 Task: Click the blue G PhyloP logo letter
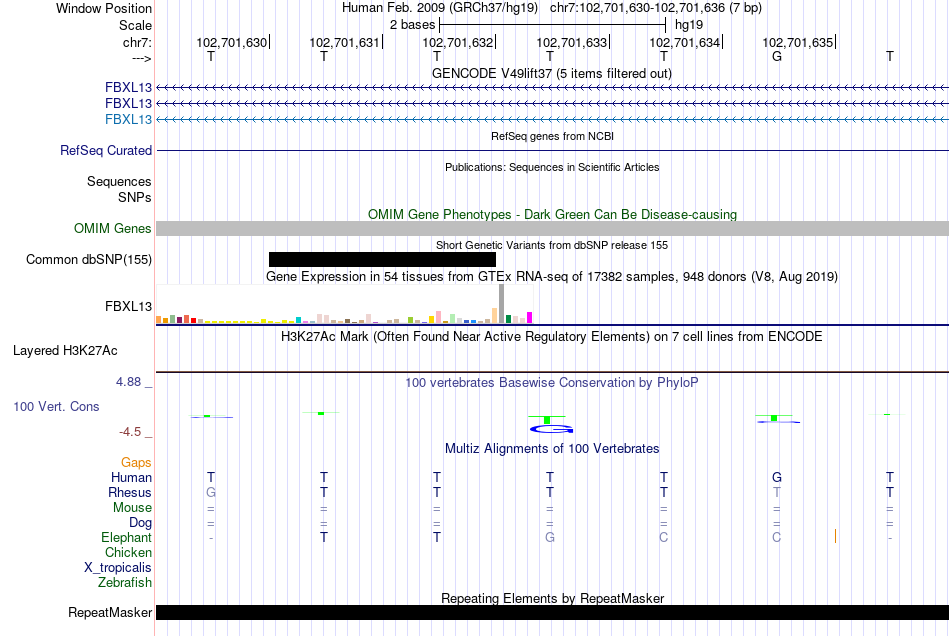click(551, 429)
